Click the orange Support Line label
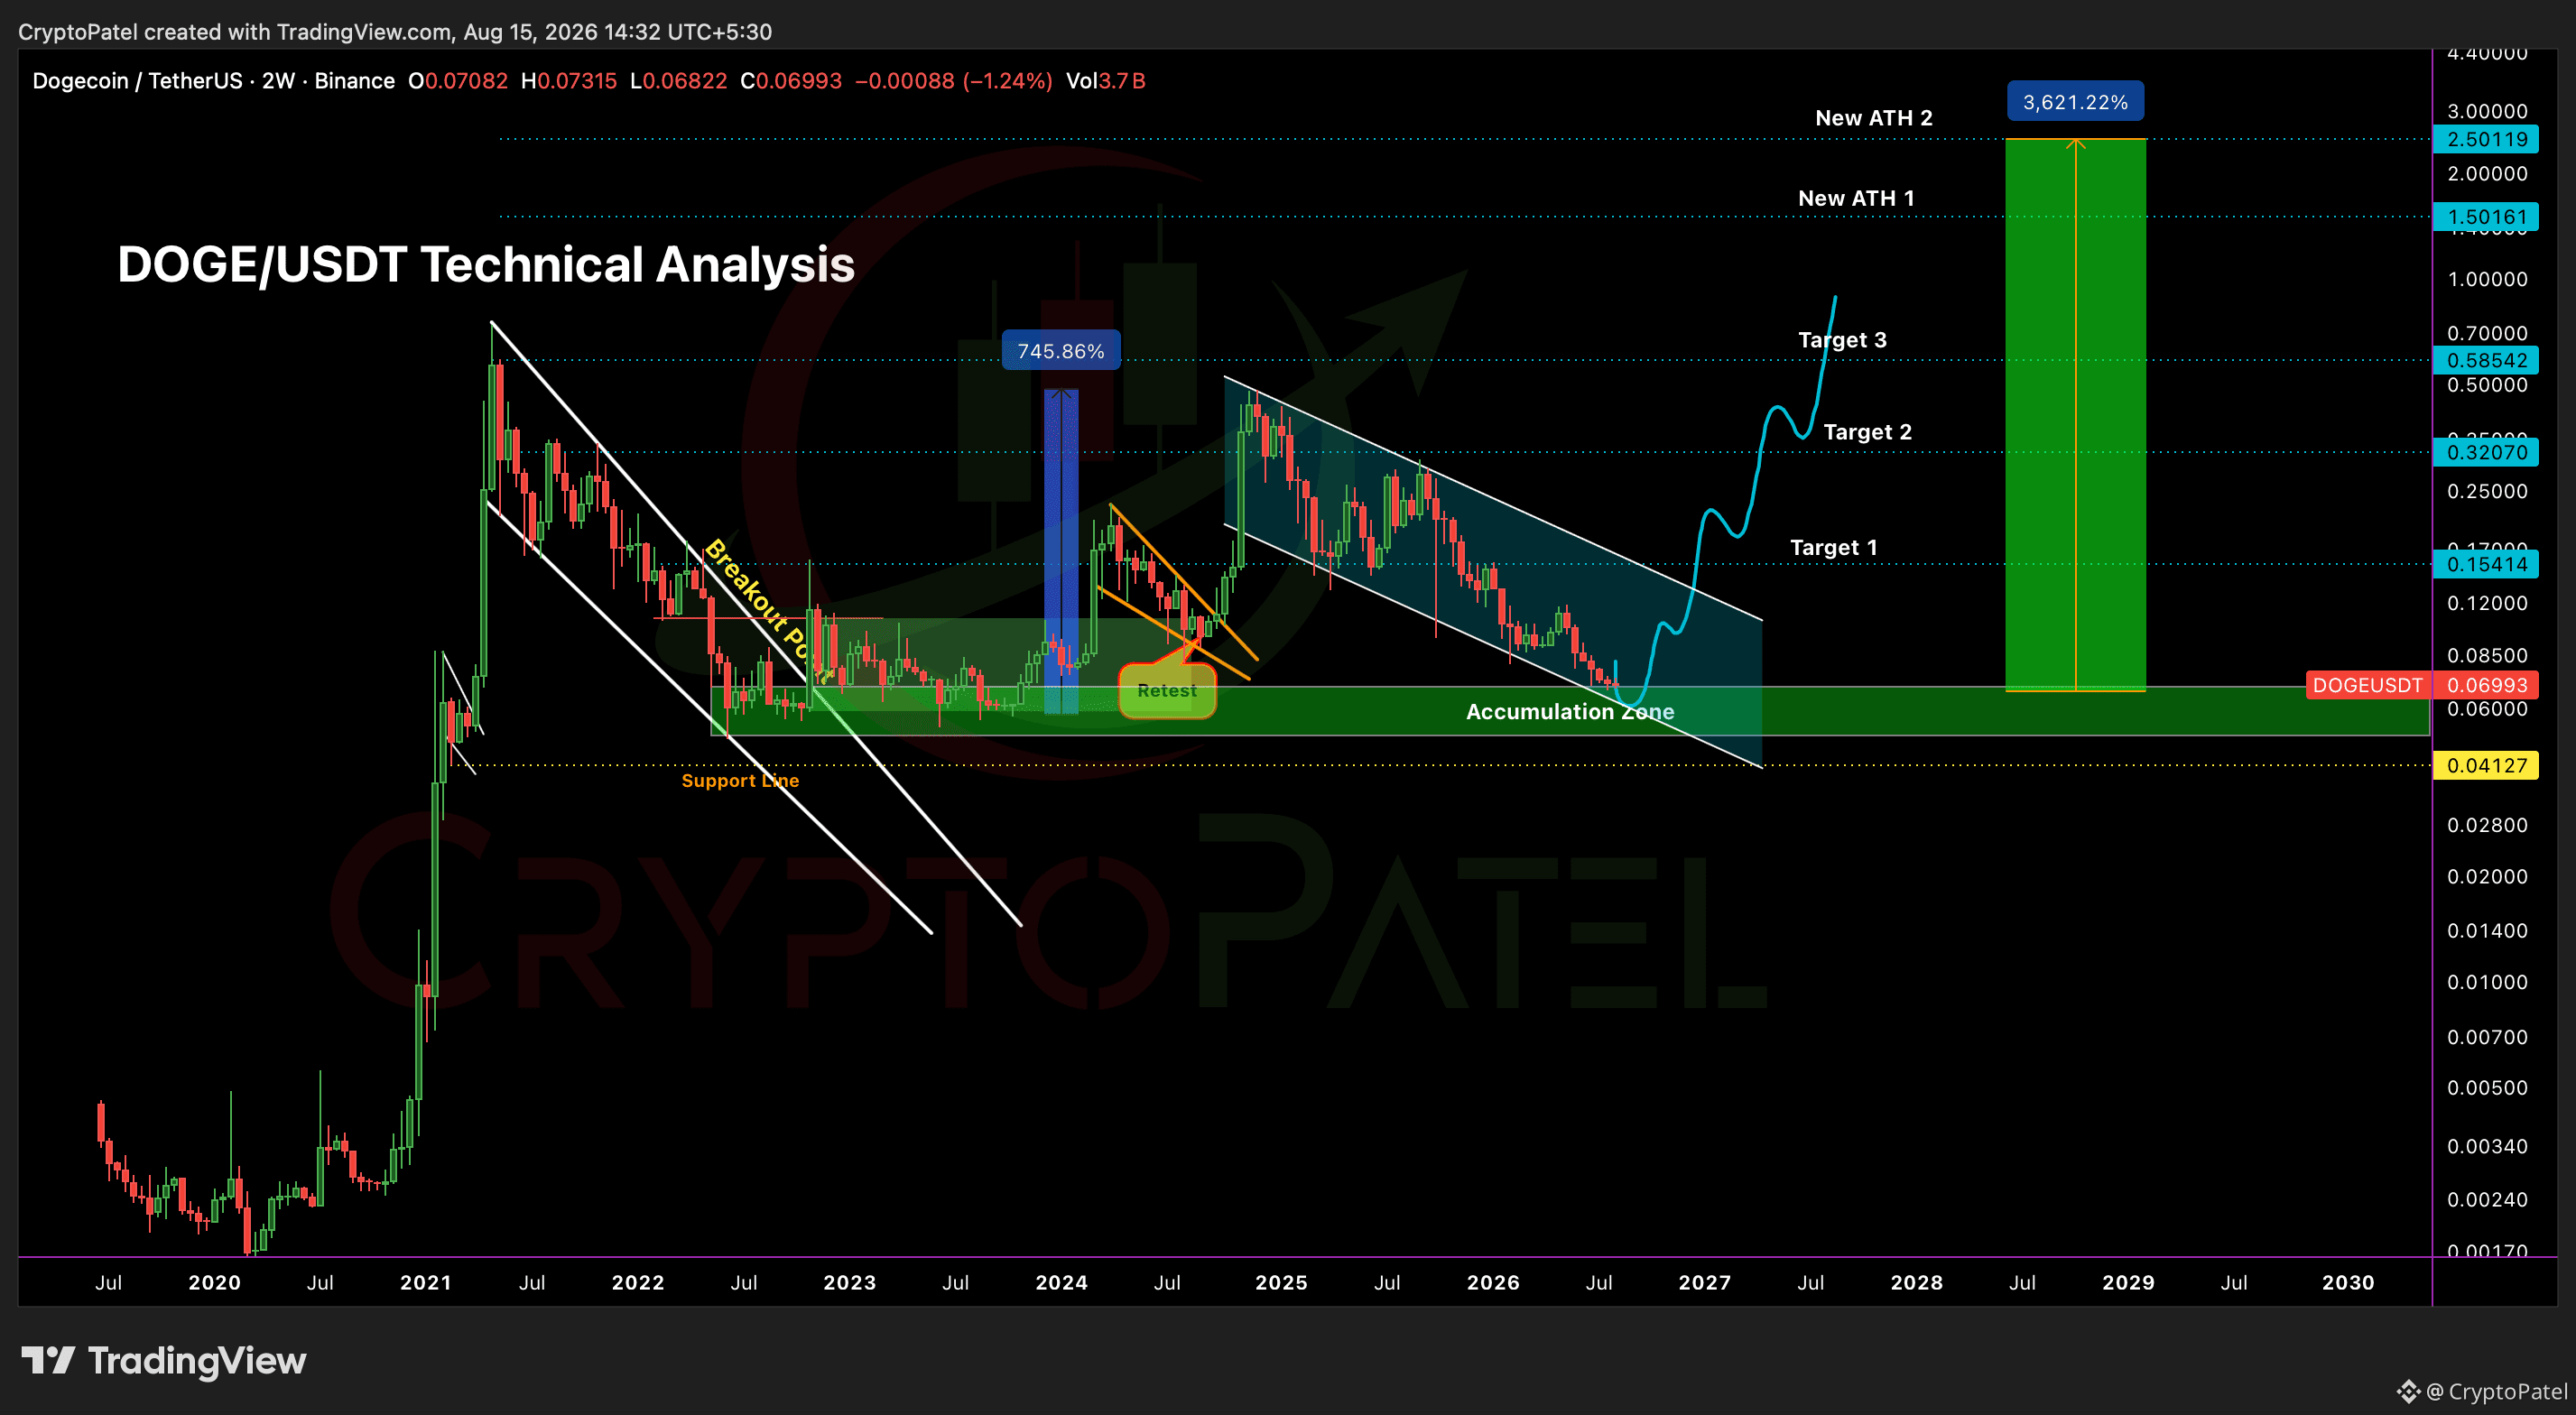 tap(740, 781)
